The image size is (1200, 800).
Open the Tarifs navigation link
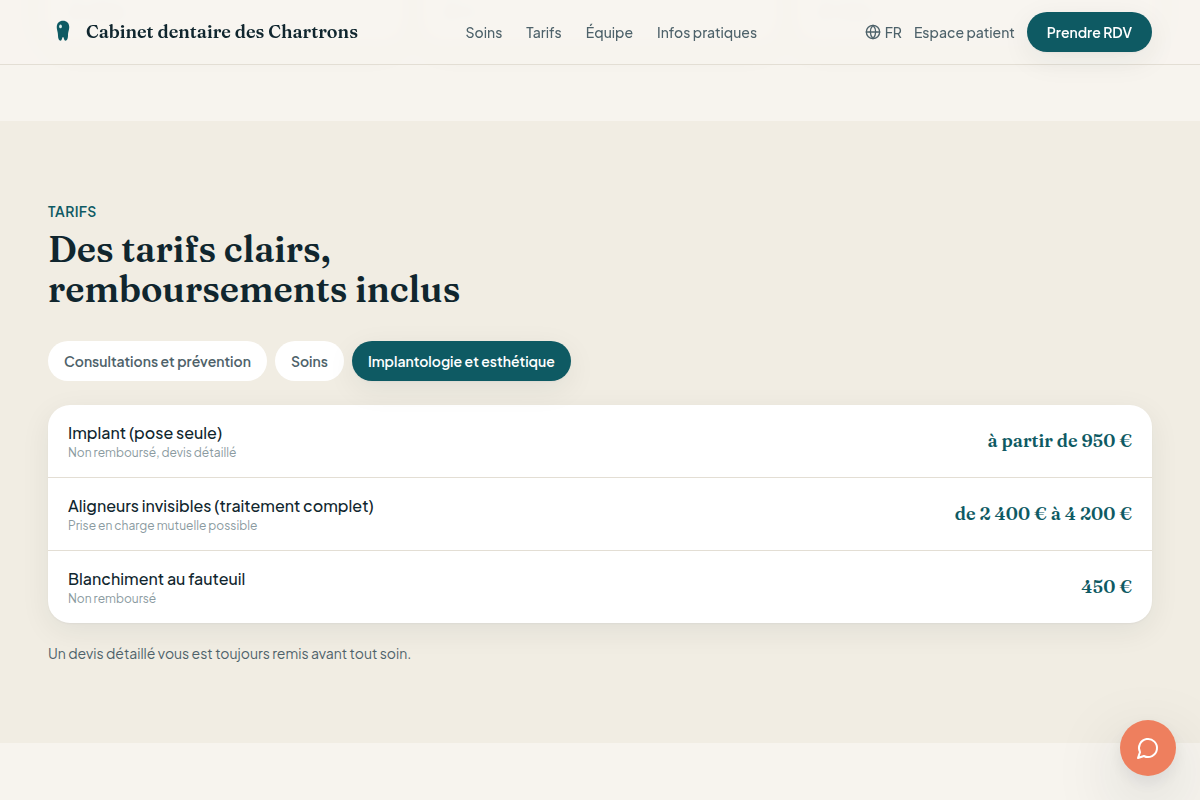click(x=544, y=32)
